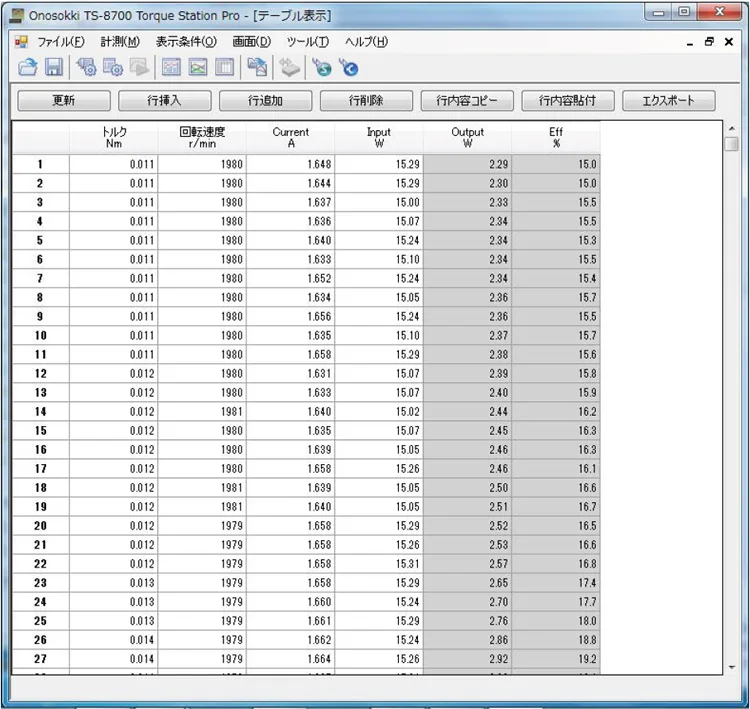Click torque cell 0.013 in row 23
This screenshot has width=750, height=709.
[x=114, y=583]
